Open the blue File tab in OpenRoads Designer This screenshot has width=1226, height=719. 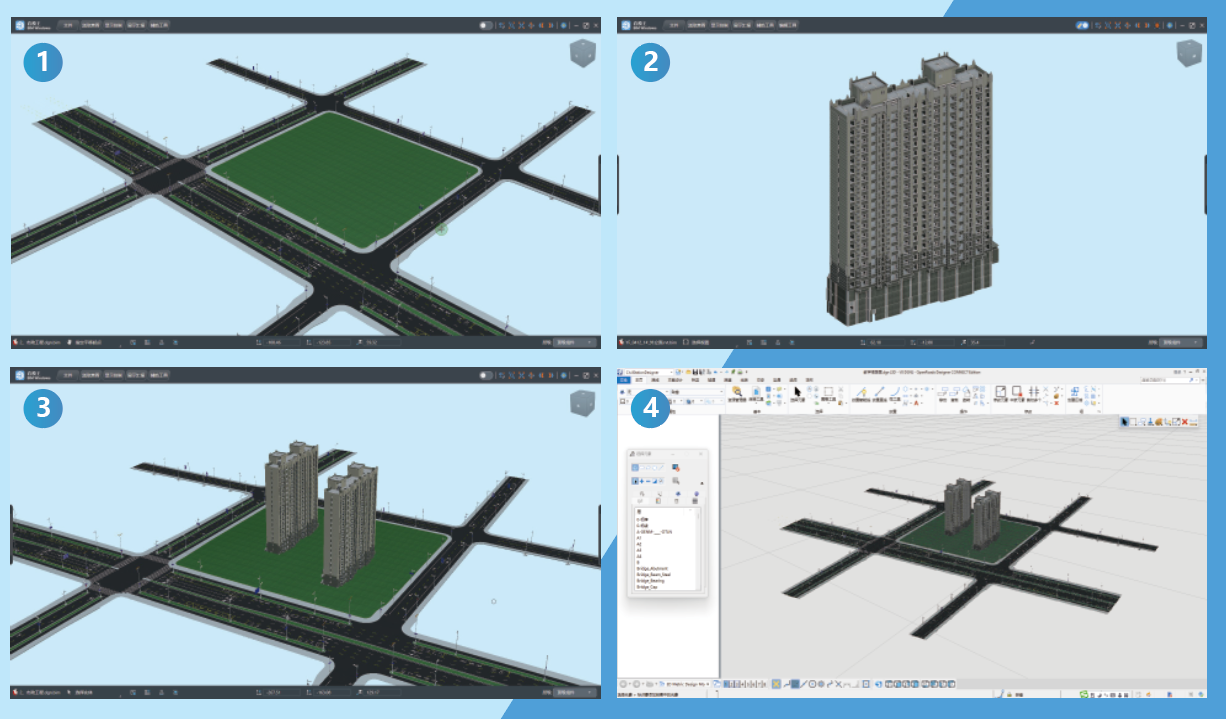pyautogui.click(x=624, y=380)
